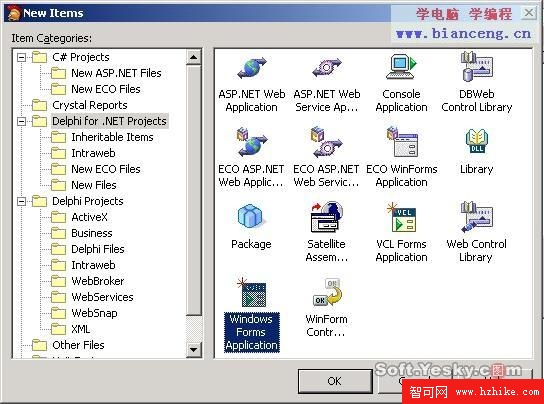This screenshot has height=404, width=544.
Task: Select the XML folder
Action: pyautogui.click(x=80, y=329)
